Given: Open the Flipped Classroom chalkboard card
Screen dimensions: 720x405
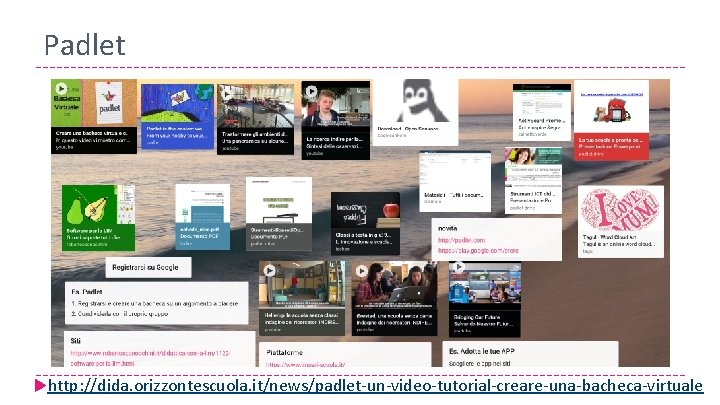Looking at the screenshot, I should pyautogui.click(x=366, y=223).
